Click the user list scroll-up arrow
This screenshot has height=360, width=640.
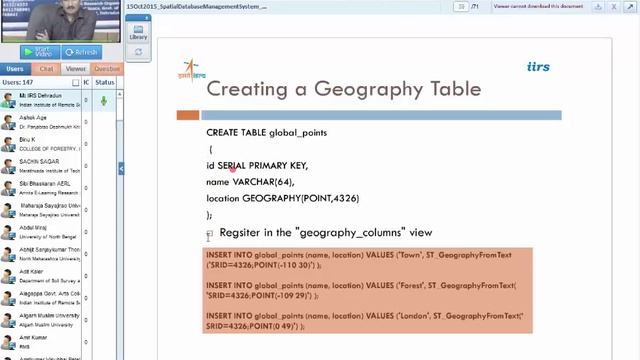pos(120,94)
